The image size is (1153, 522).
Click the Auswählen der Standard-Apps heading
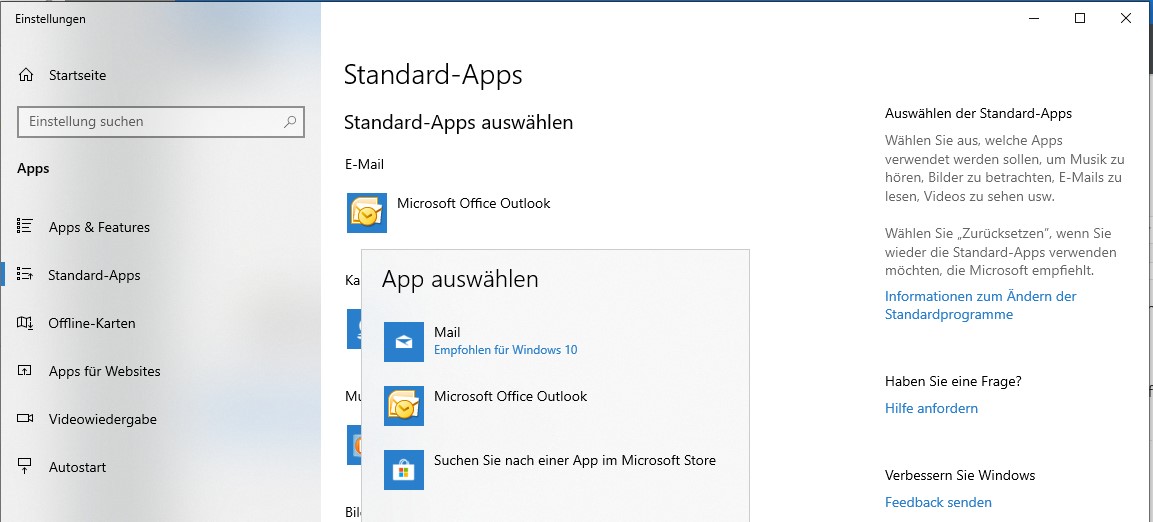point(978,113)
